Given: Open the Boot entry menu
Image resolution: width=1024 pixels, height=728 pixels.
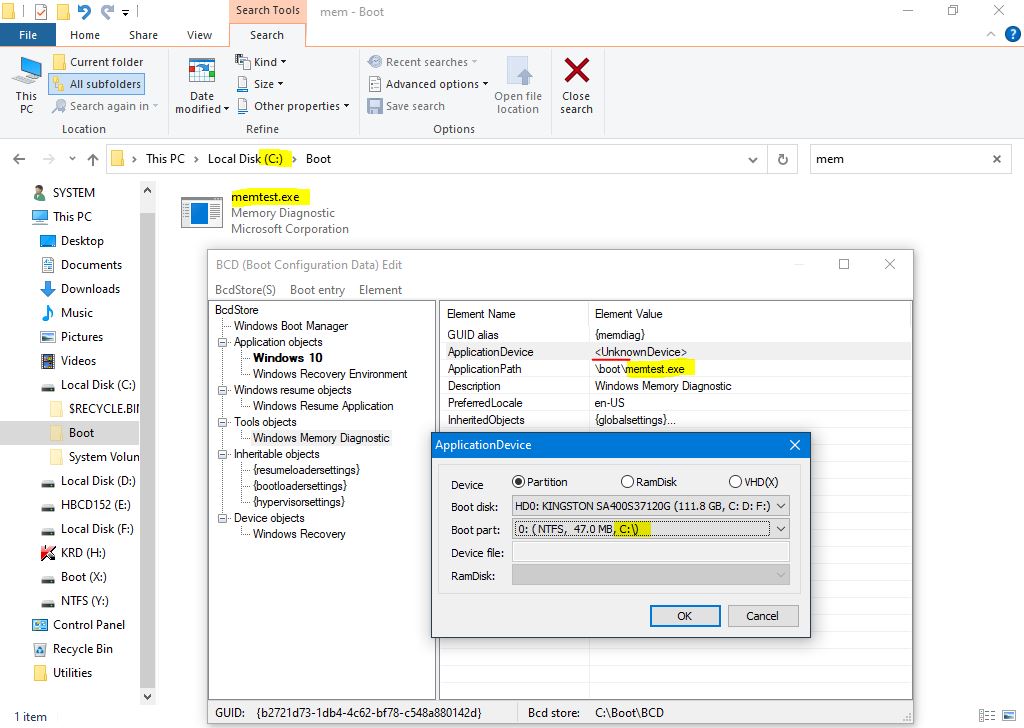Looking at the screenshot, I should coord(317,290).
